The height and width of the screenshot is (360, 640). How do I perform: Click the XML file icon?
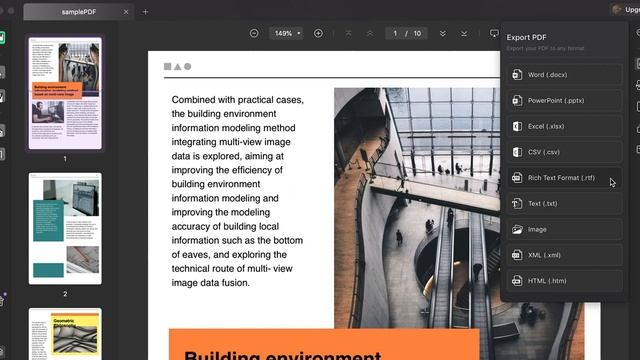tap(517, 255)
